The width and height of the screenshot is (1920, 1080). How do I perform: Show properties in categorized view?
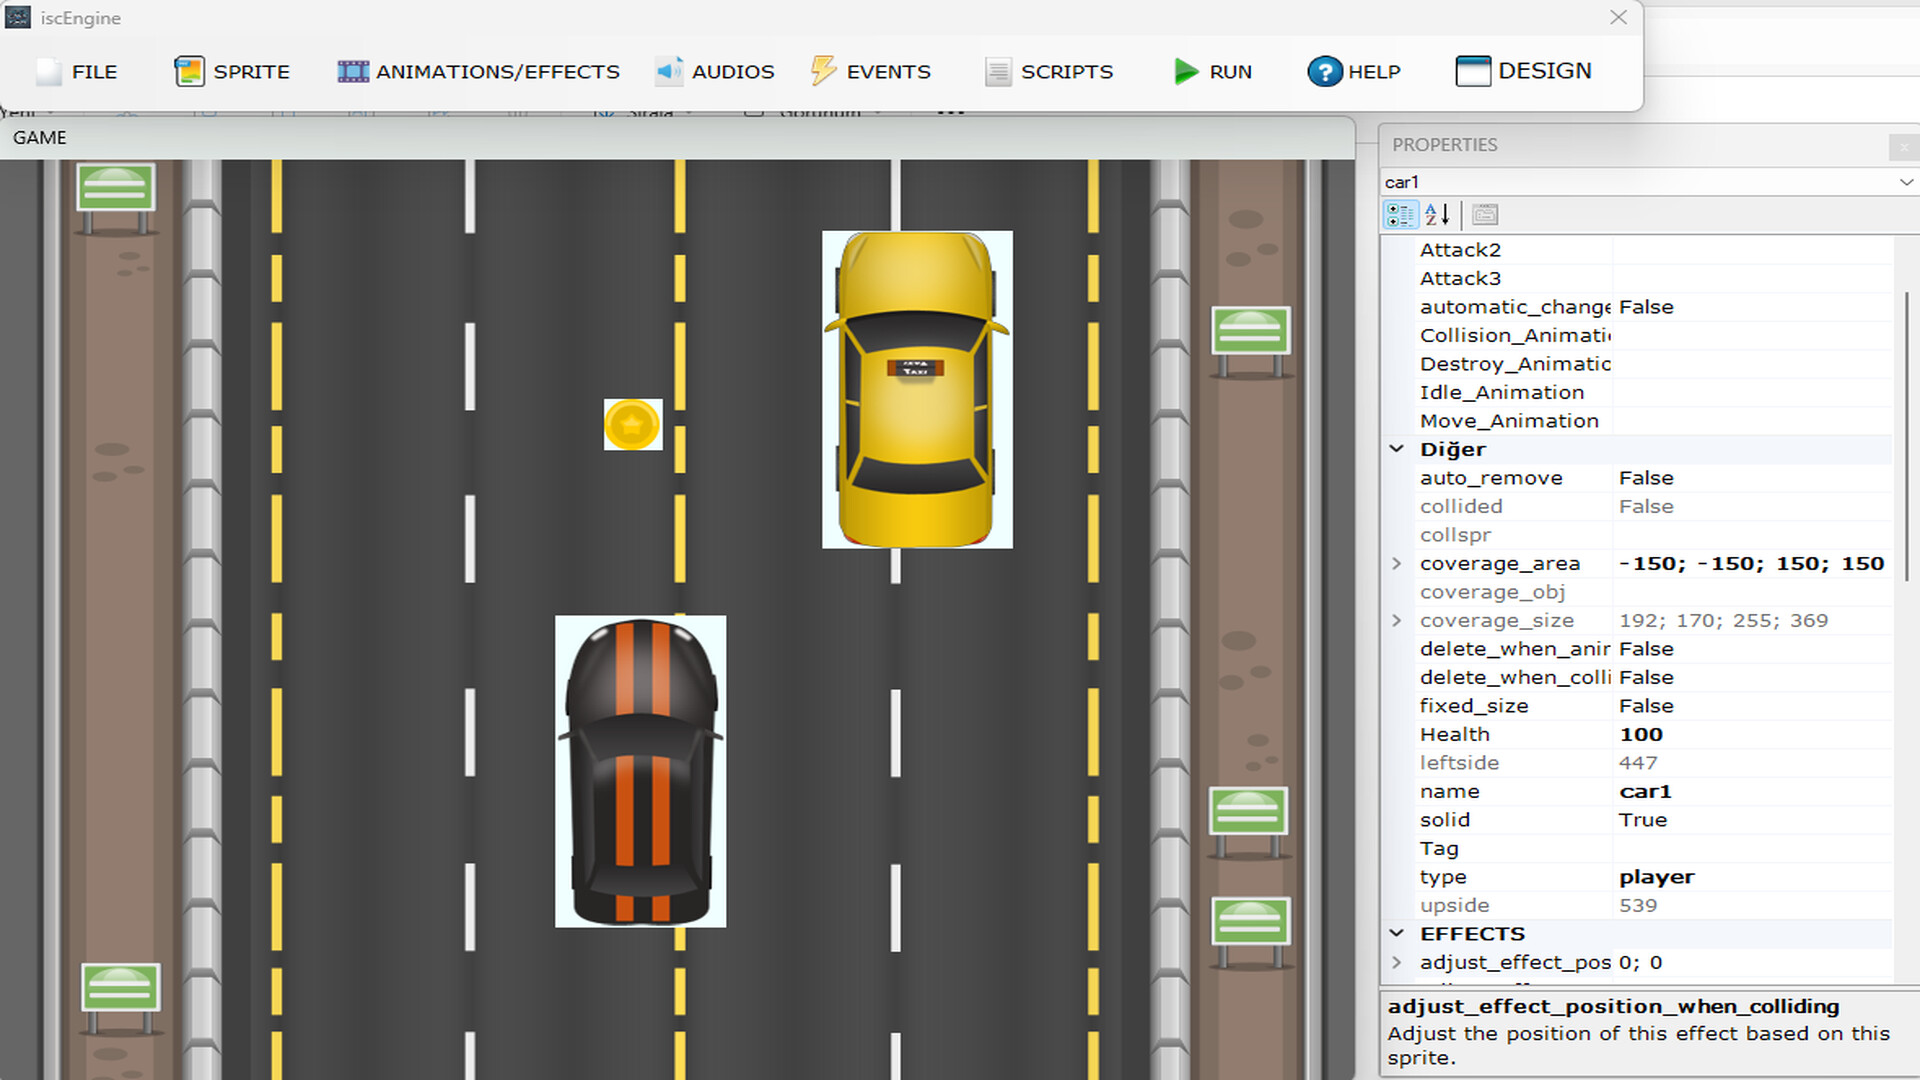point(1400,215)
